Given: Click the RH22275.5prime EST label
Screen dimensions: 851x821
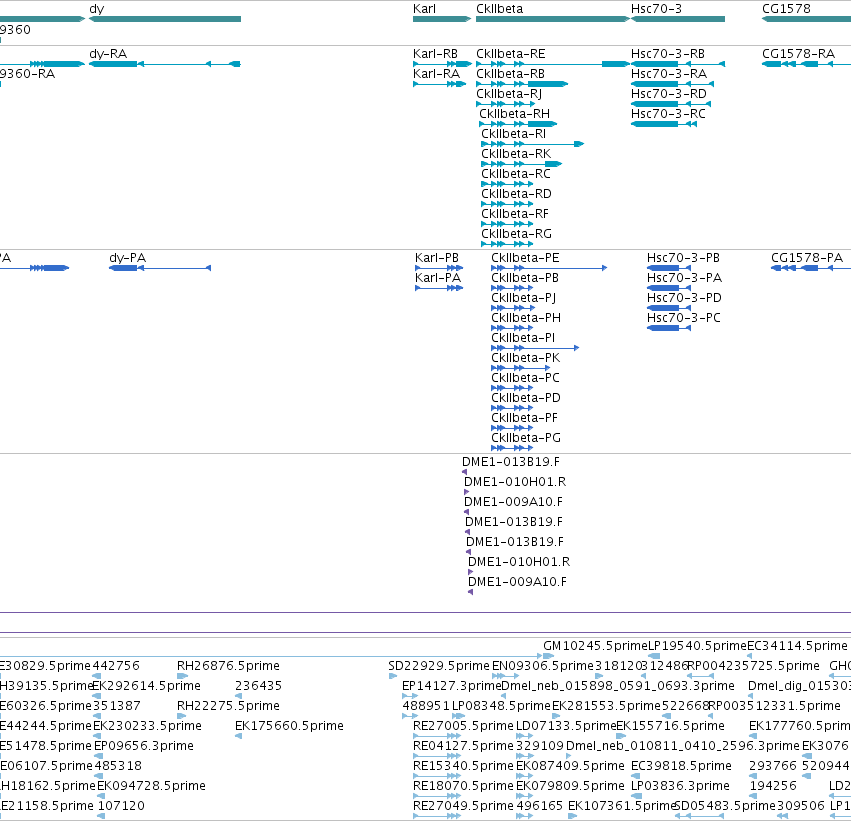Looking at the screenshot, I should [228, 706].
